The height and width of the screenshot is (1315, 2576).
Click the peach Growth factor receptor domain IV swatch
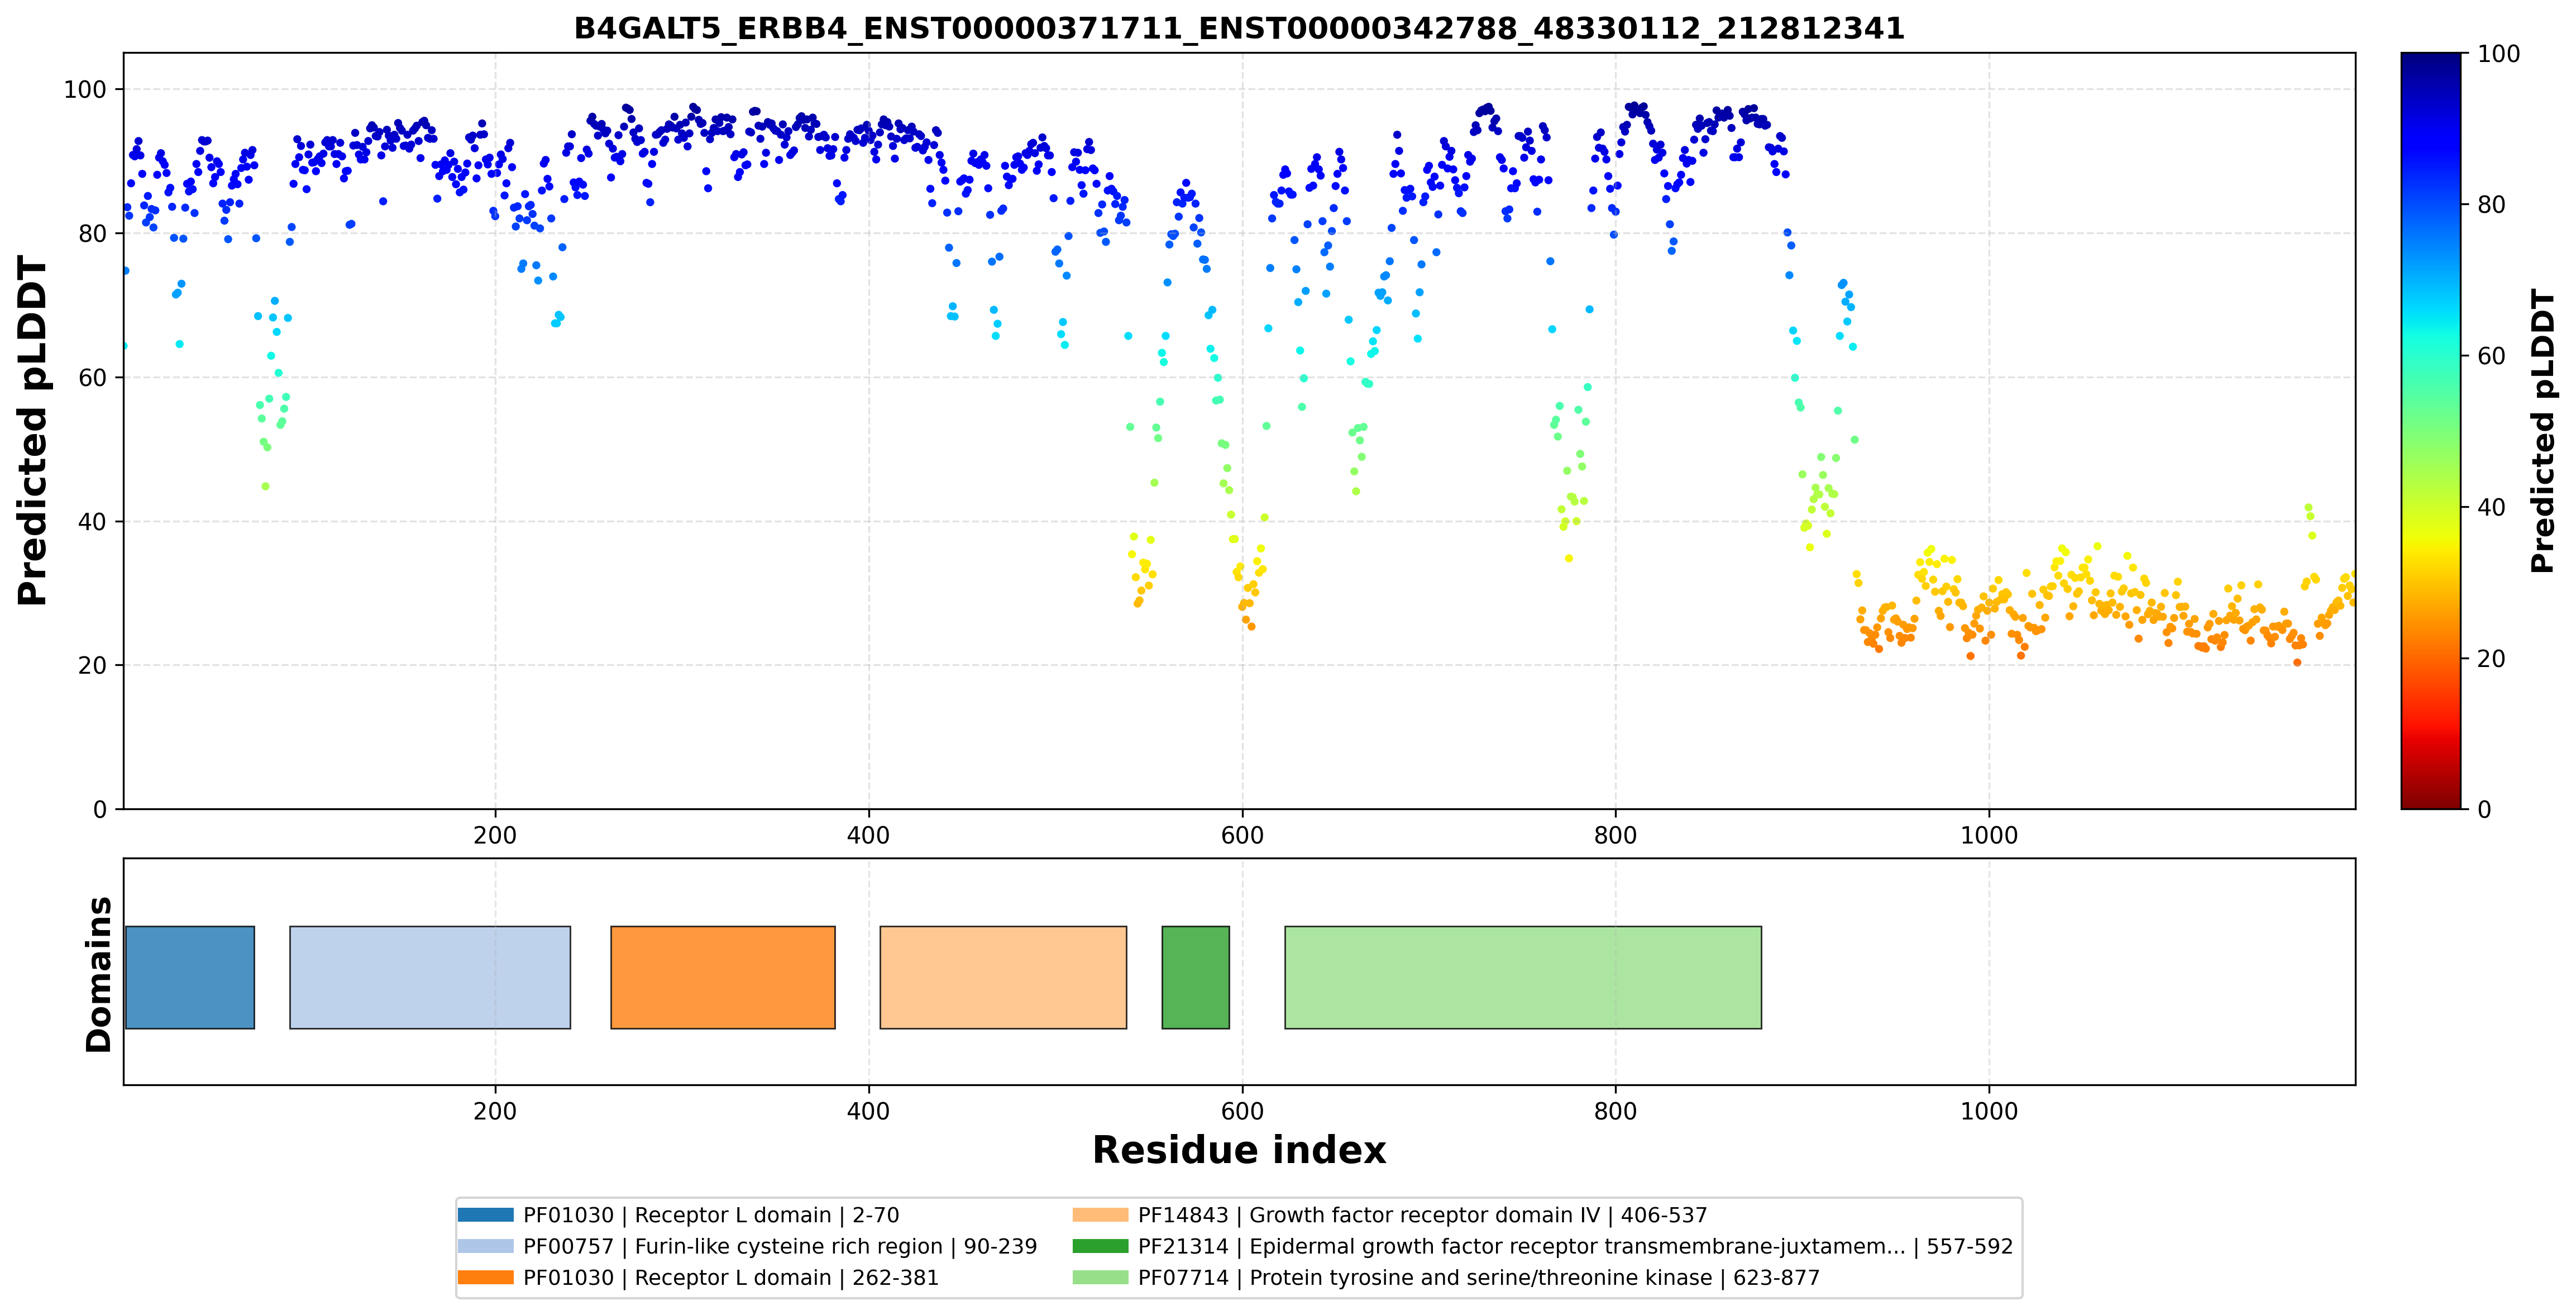click(x=1100, y=1215)
